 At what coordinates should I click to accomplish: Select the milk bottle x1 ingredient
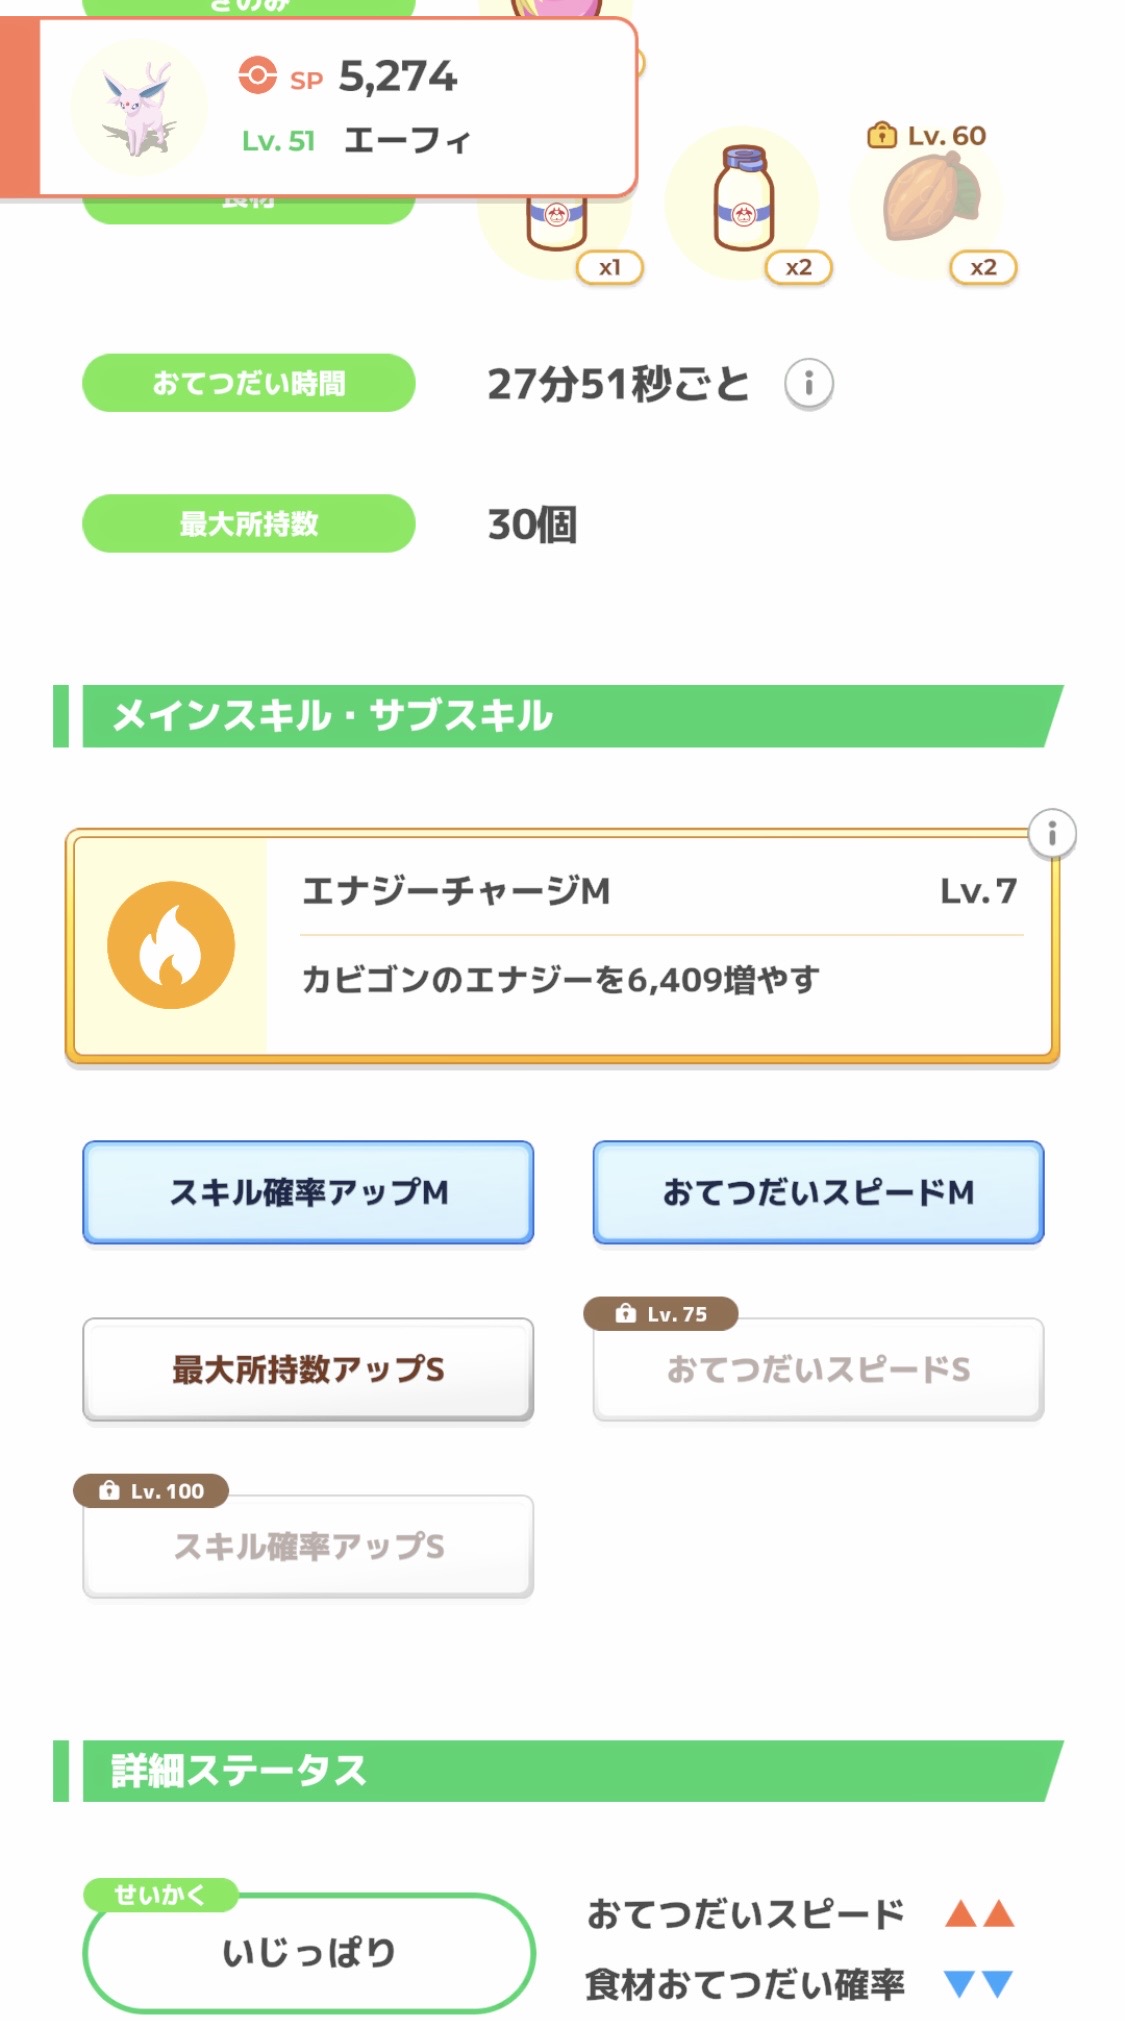click(557, 225)
